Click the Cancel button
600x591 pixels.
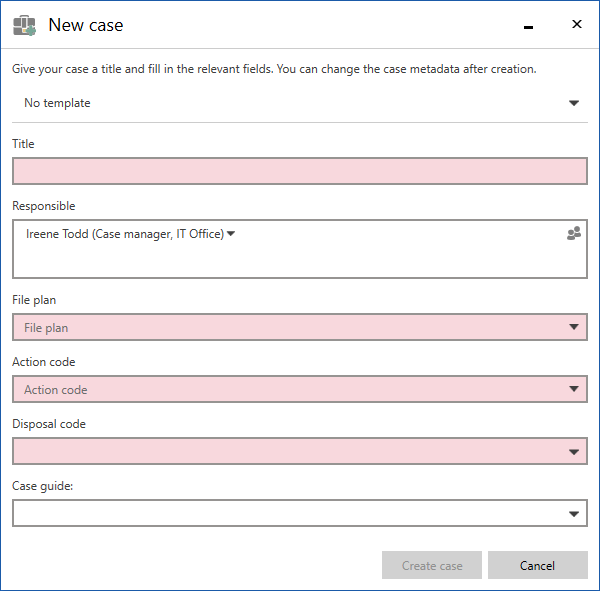[x=538, y=565]
